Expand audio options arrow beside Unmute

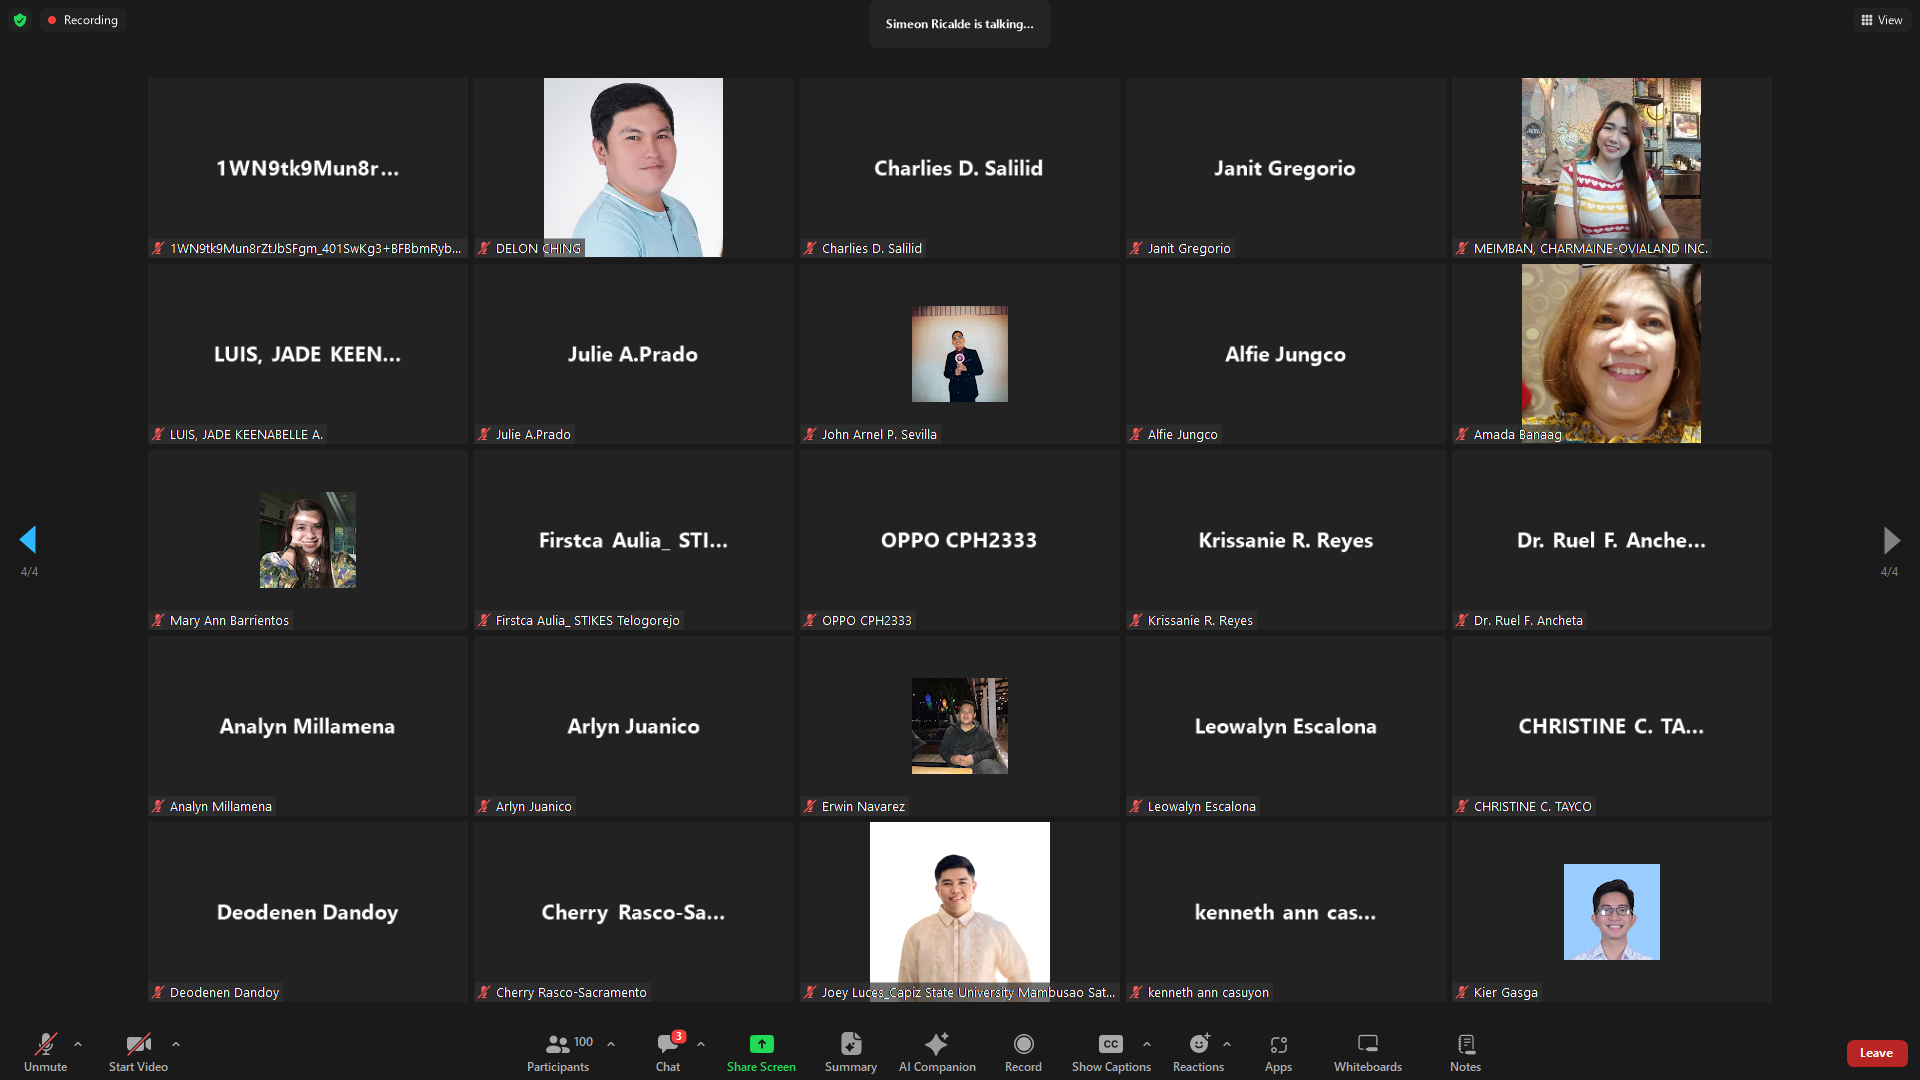pos(78,1044)
